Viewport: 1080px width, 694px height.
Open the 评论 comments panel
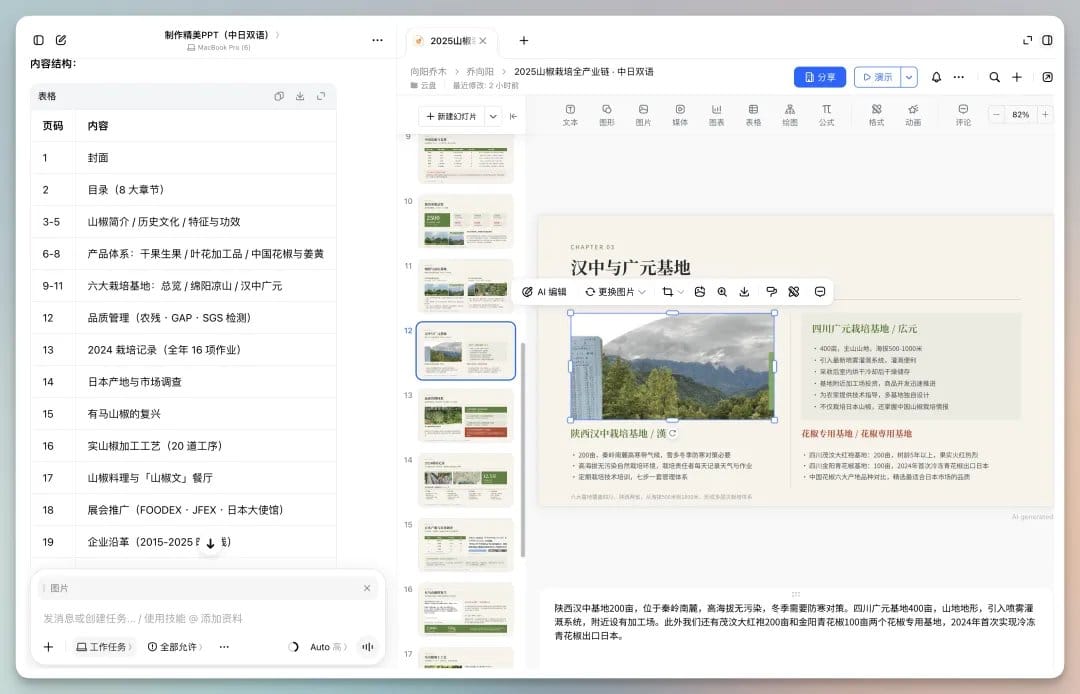963,115
